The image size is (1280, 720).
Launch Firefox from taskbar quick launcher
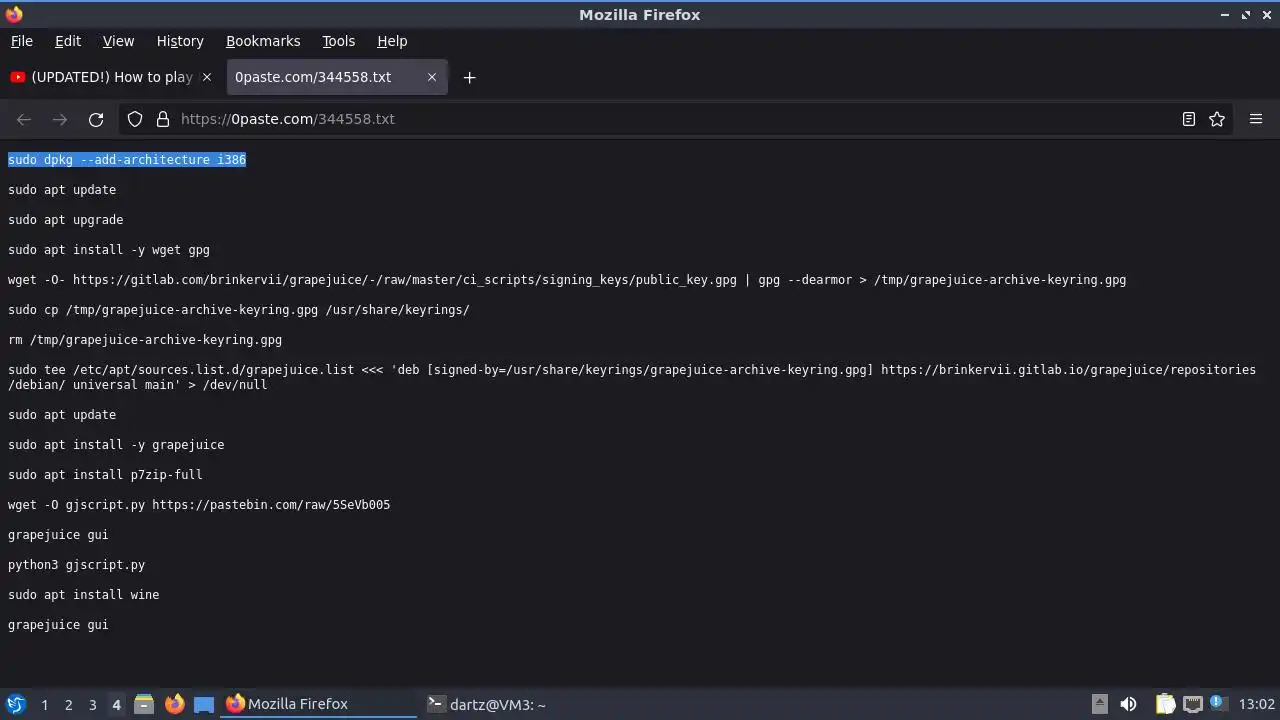pos(174,704)
